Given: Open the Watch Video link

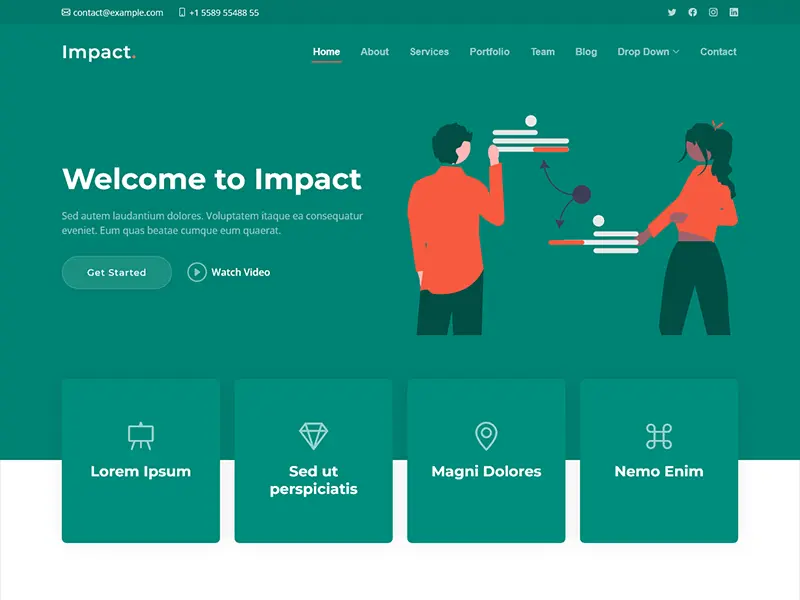Looking at the screenshot, I should tap(229, 272).
